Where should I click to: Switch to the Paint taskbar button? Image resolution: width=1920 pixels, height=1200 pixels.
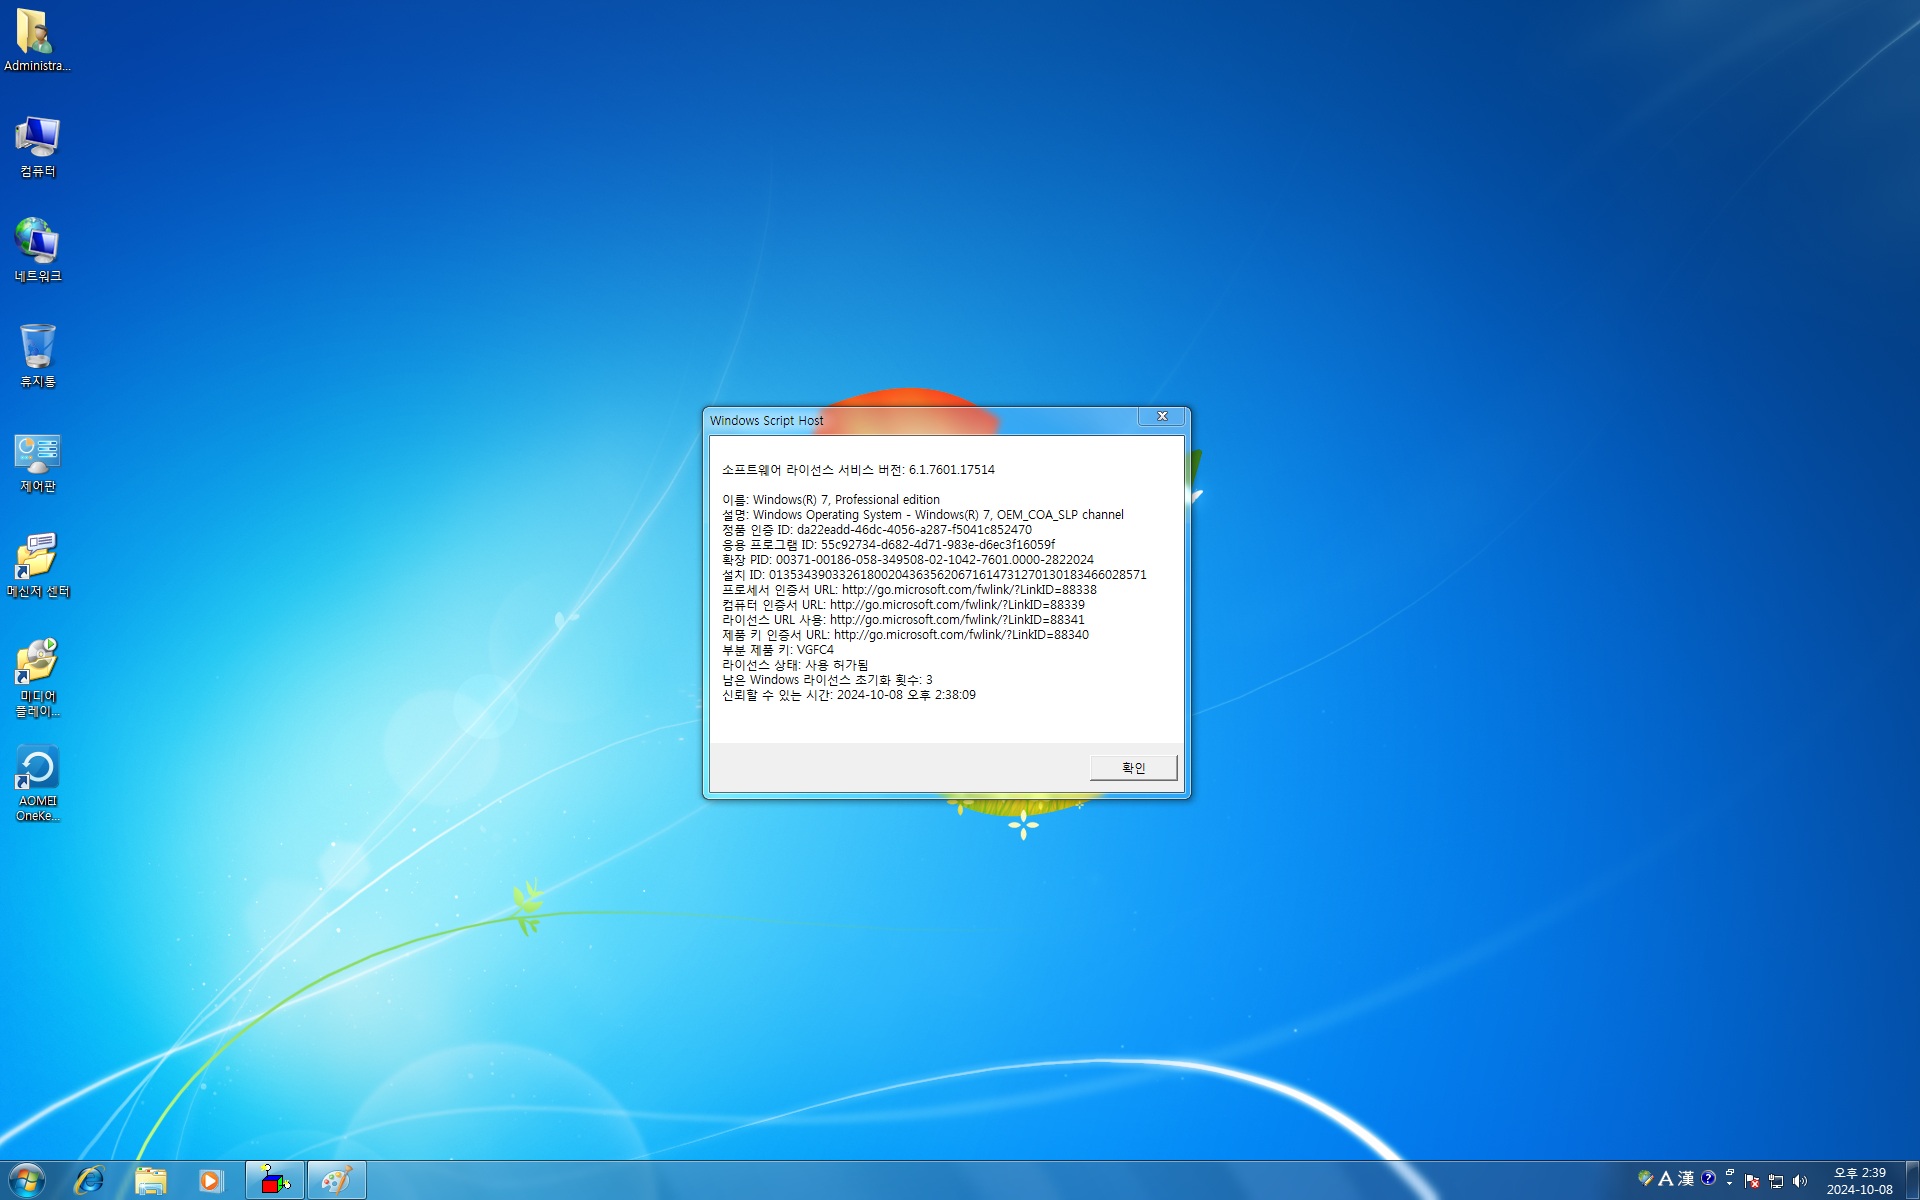click(336, 1180)
